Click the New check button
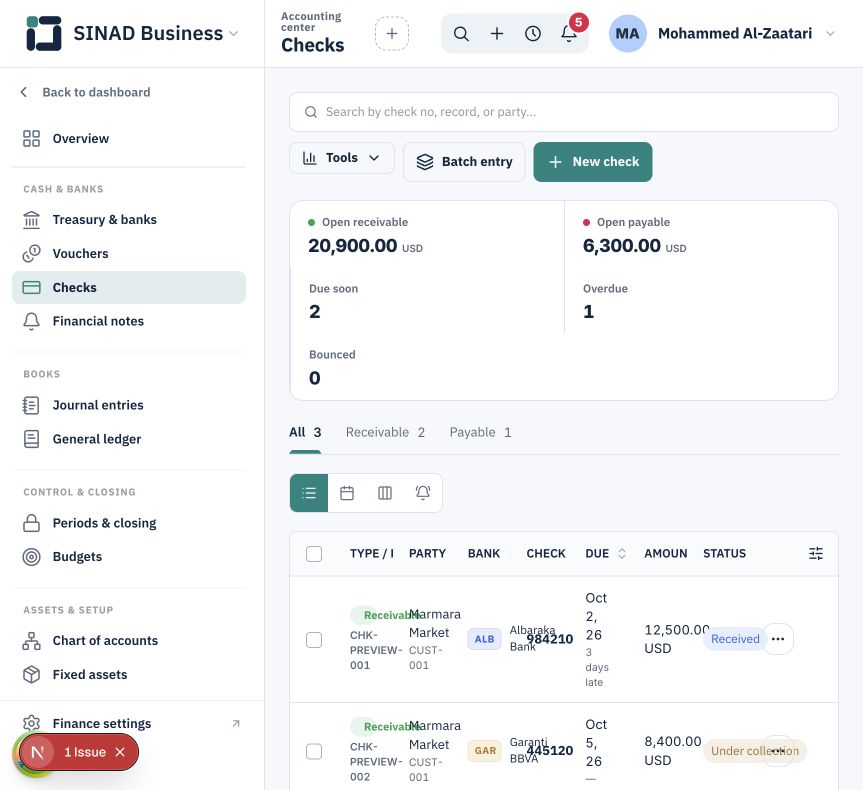863x790 pixels. point(593,162)
